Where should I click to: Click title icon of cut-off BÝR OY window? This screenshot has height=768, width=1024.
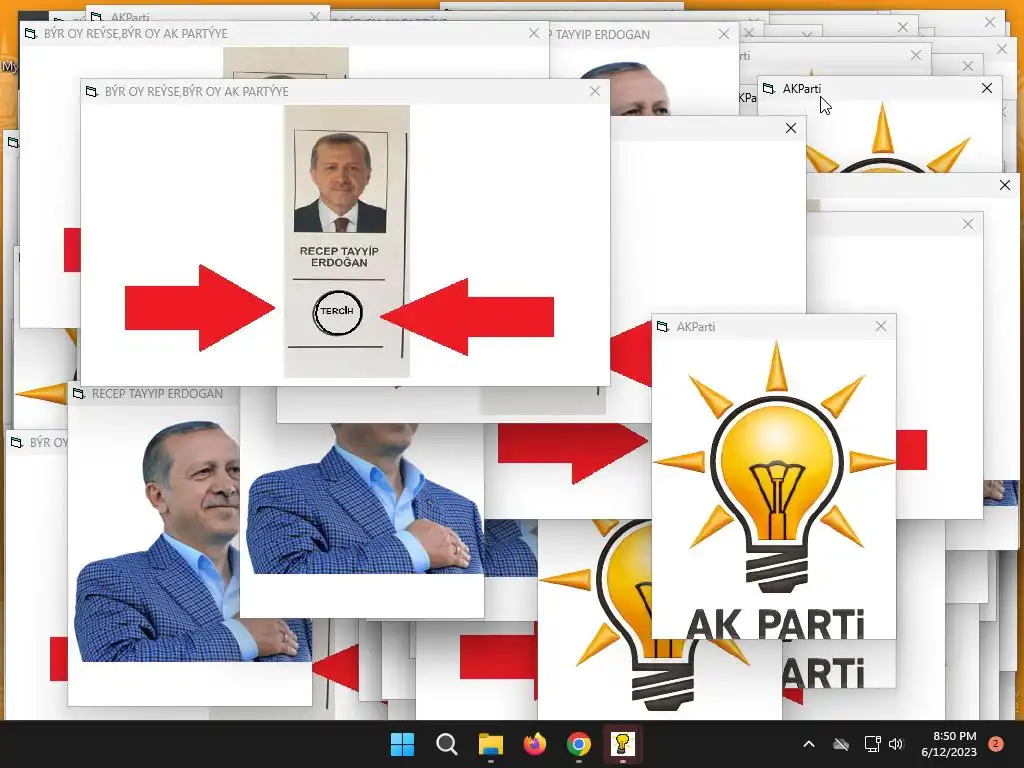click(x=17, y=443)
